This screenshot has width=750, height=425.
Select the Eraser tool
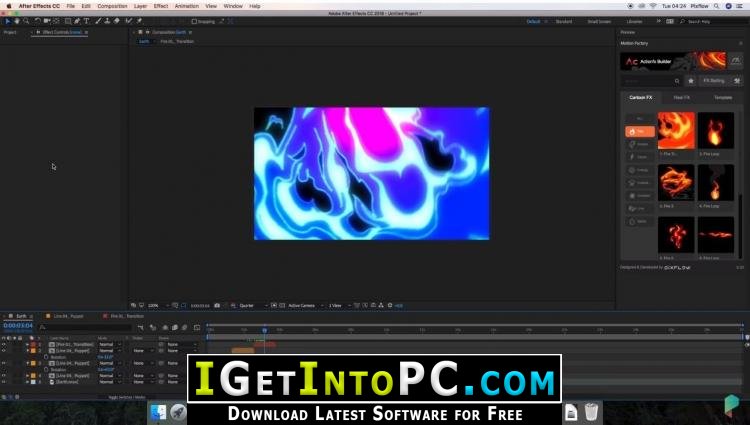coord(117,21)
